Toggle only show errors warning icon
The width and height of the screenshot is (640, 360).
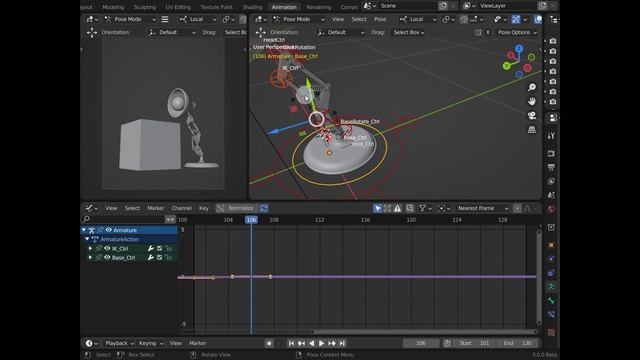[397, 208]
